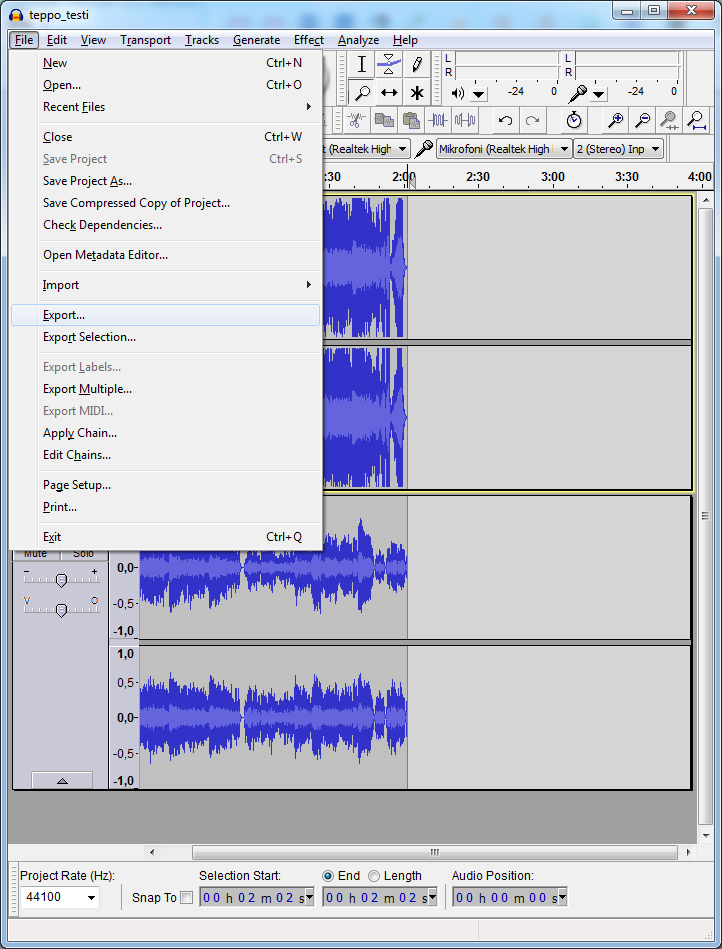The height and width of the screenshot is (949, 722).
Task: Click the horizontal scrollbar below the tracks
Action: (433, 853)
